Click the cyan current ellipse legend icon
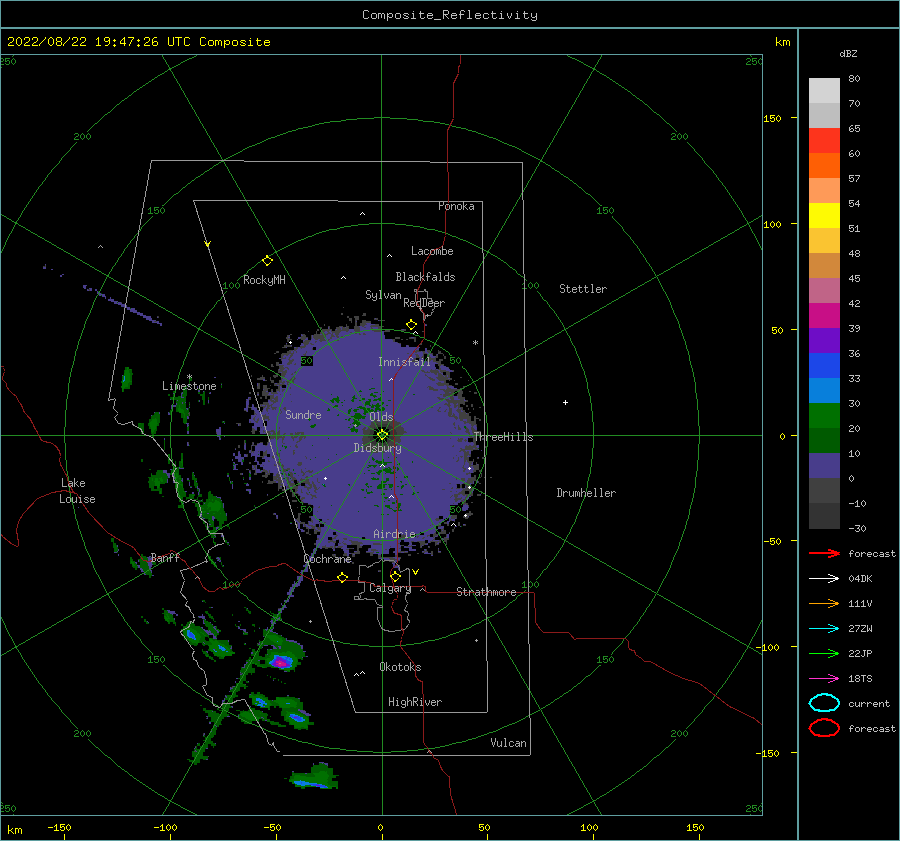 824,703
